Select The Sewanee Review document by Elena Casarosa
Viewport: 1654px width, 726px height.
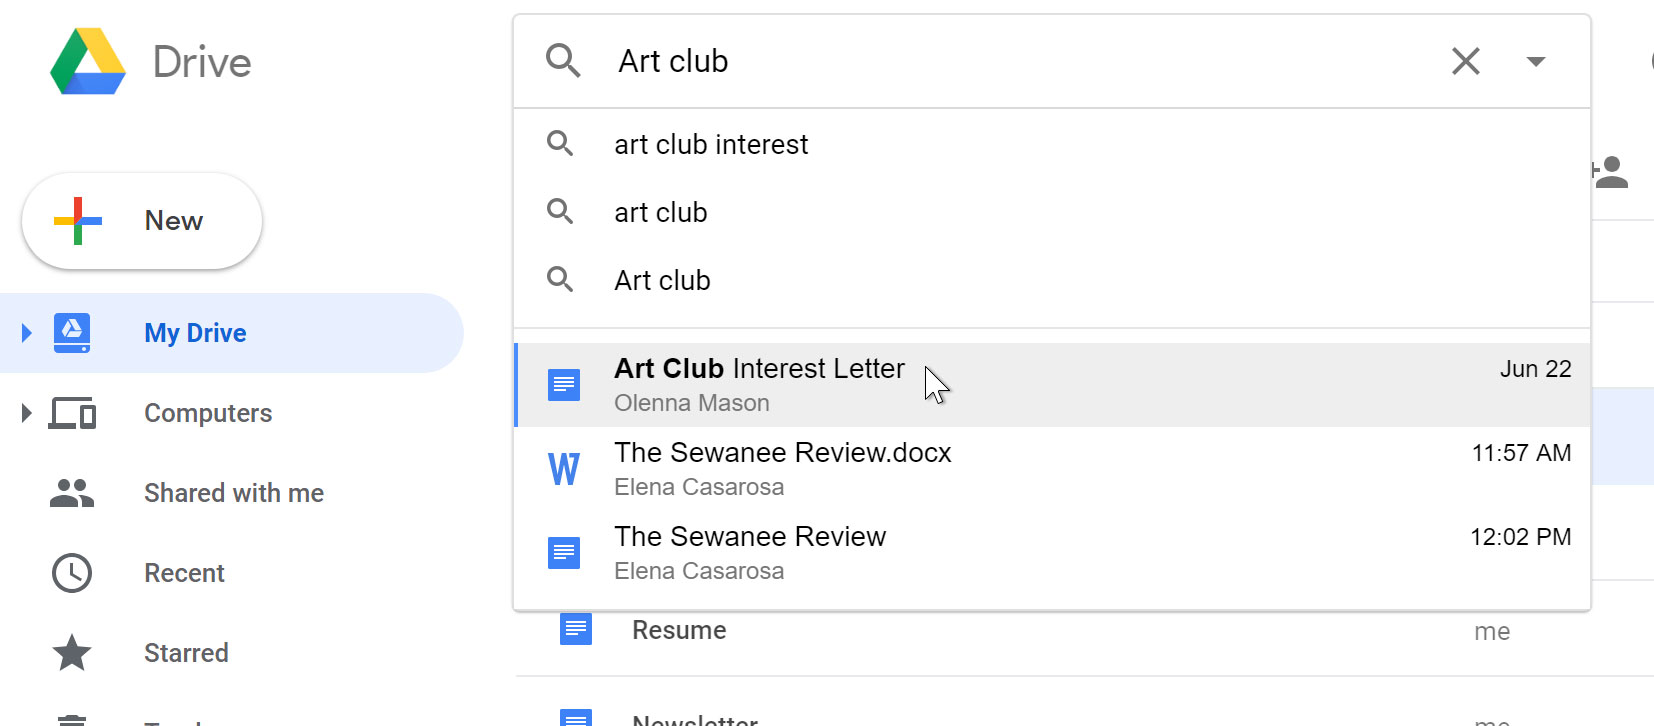[750, 552]
